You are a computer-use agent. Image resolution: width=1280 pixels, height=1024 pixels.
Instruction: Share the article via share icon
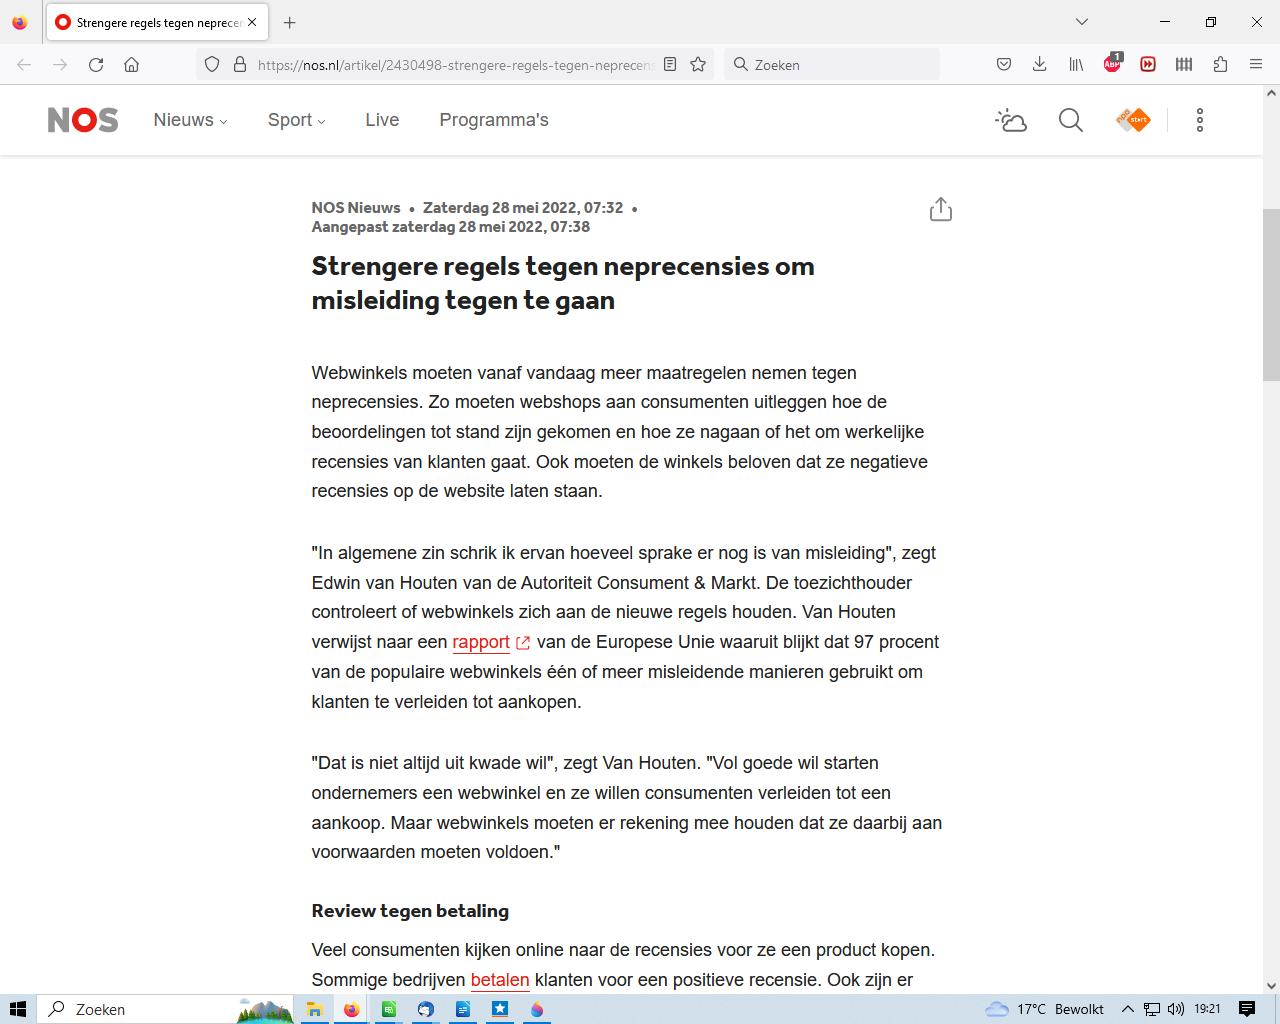(941, 209)
